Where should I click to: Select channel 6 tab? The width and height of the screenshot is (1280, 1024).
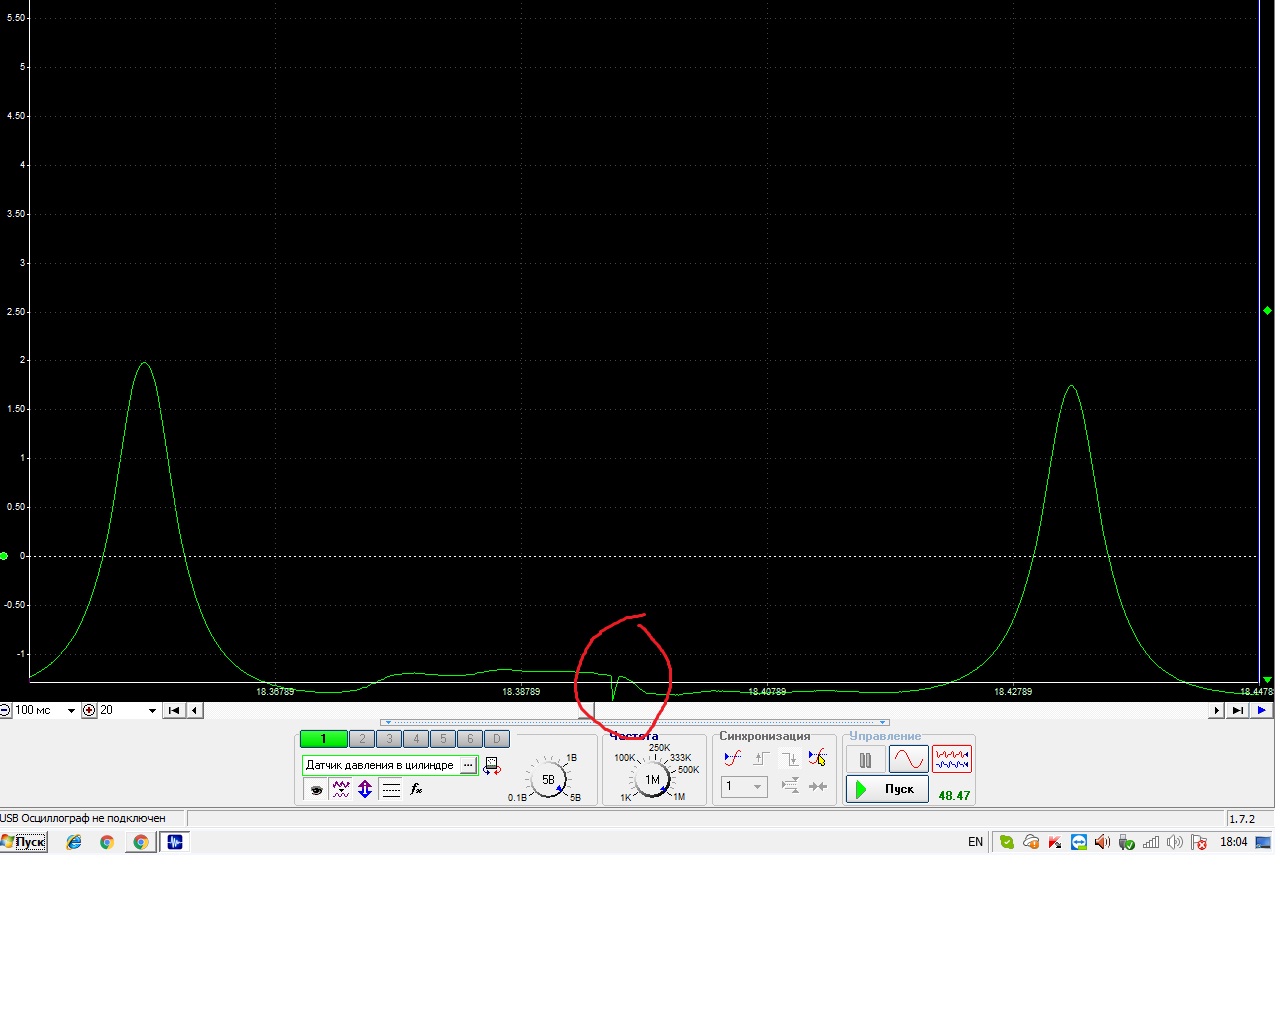click(470, 739)
